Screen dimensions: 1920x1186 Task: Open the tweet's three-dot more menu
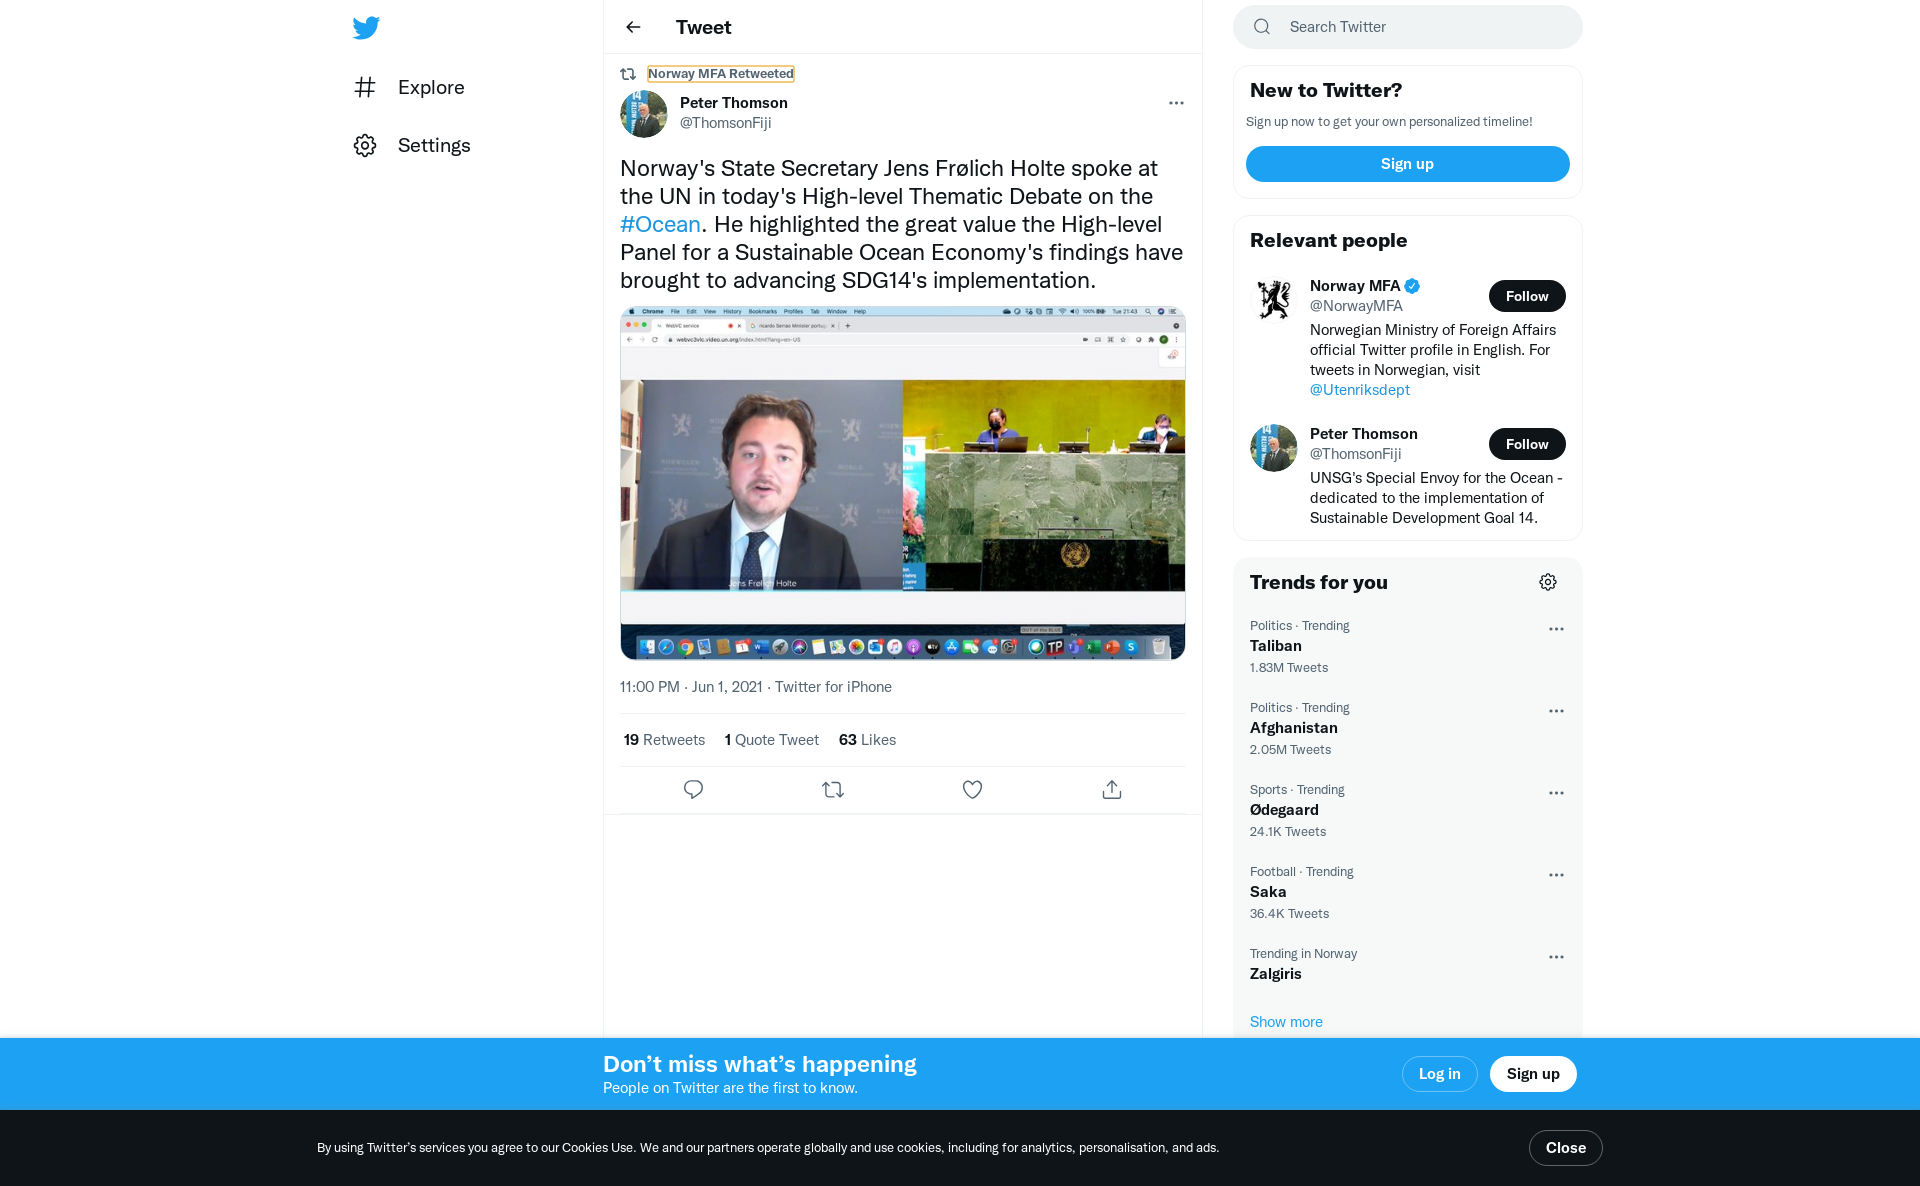pos(1176,103)
